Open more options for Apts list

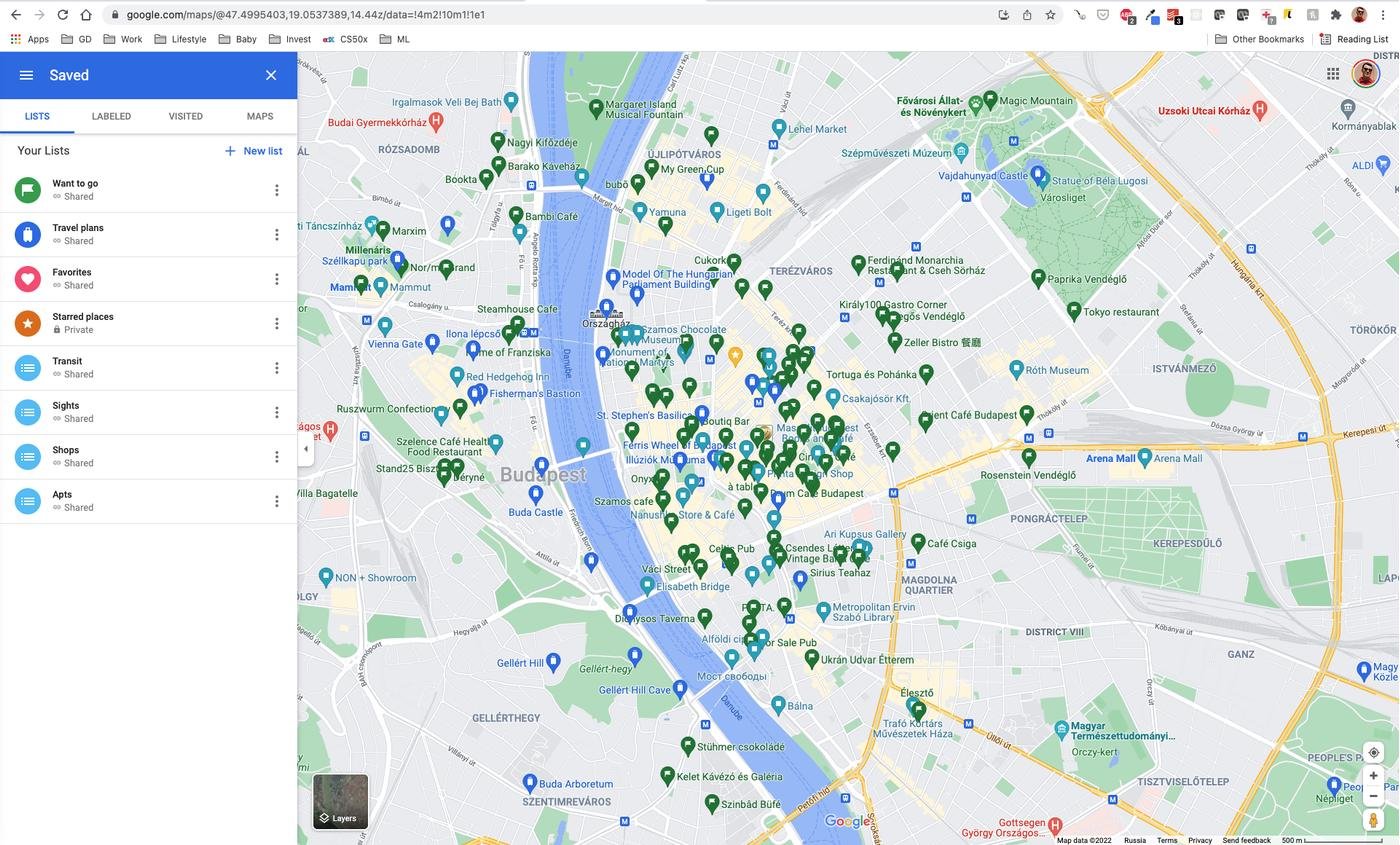(x=277, y=501)
